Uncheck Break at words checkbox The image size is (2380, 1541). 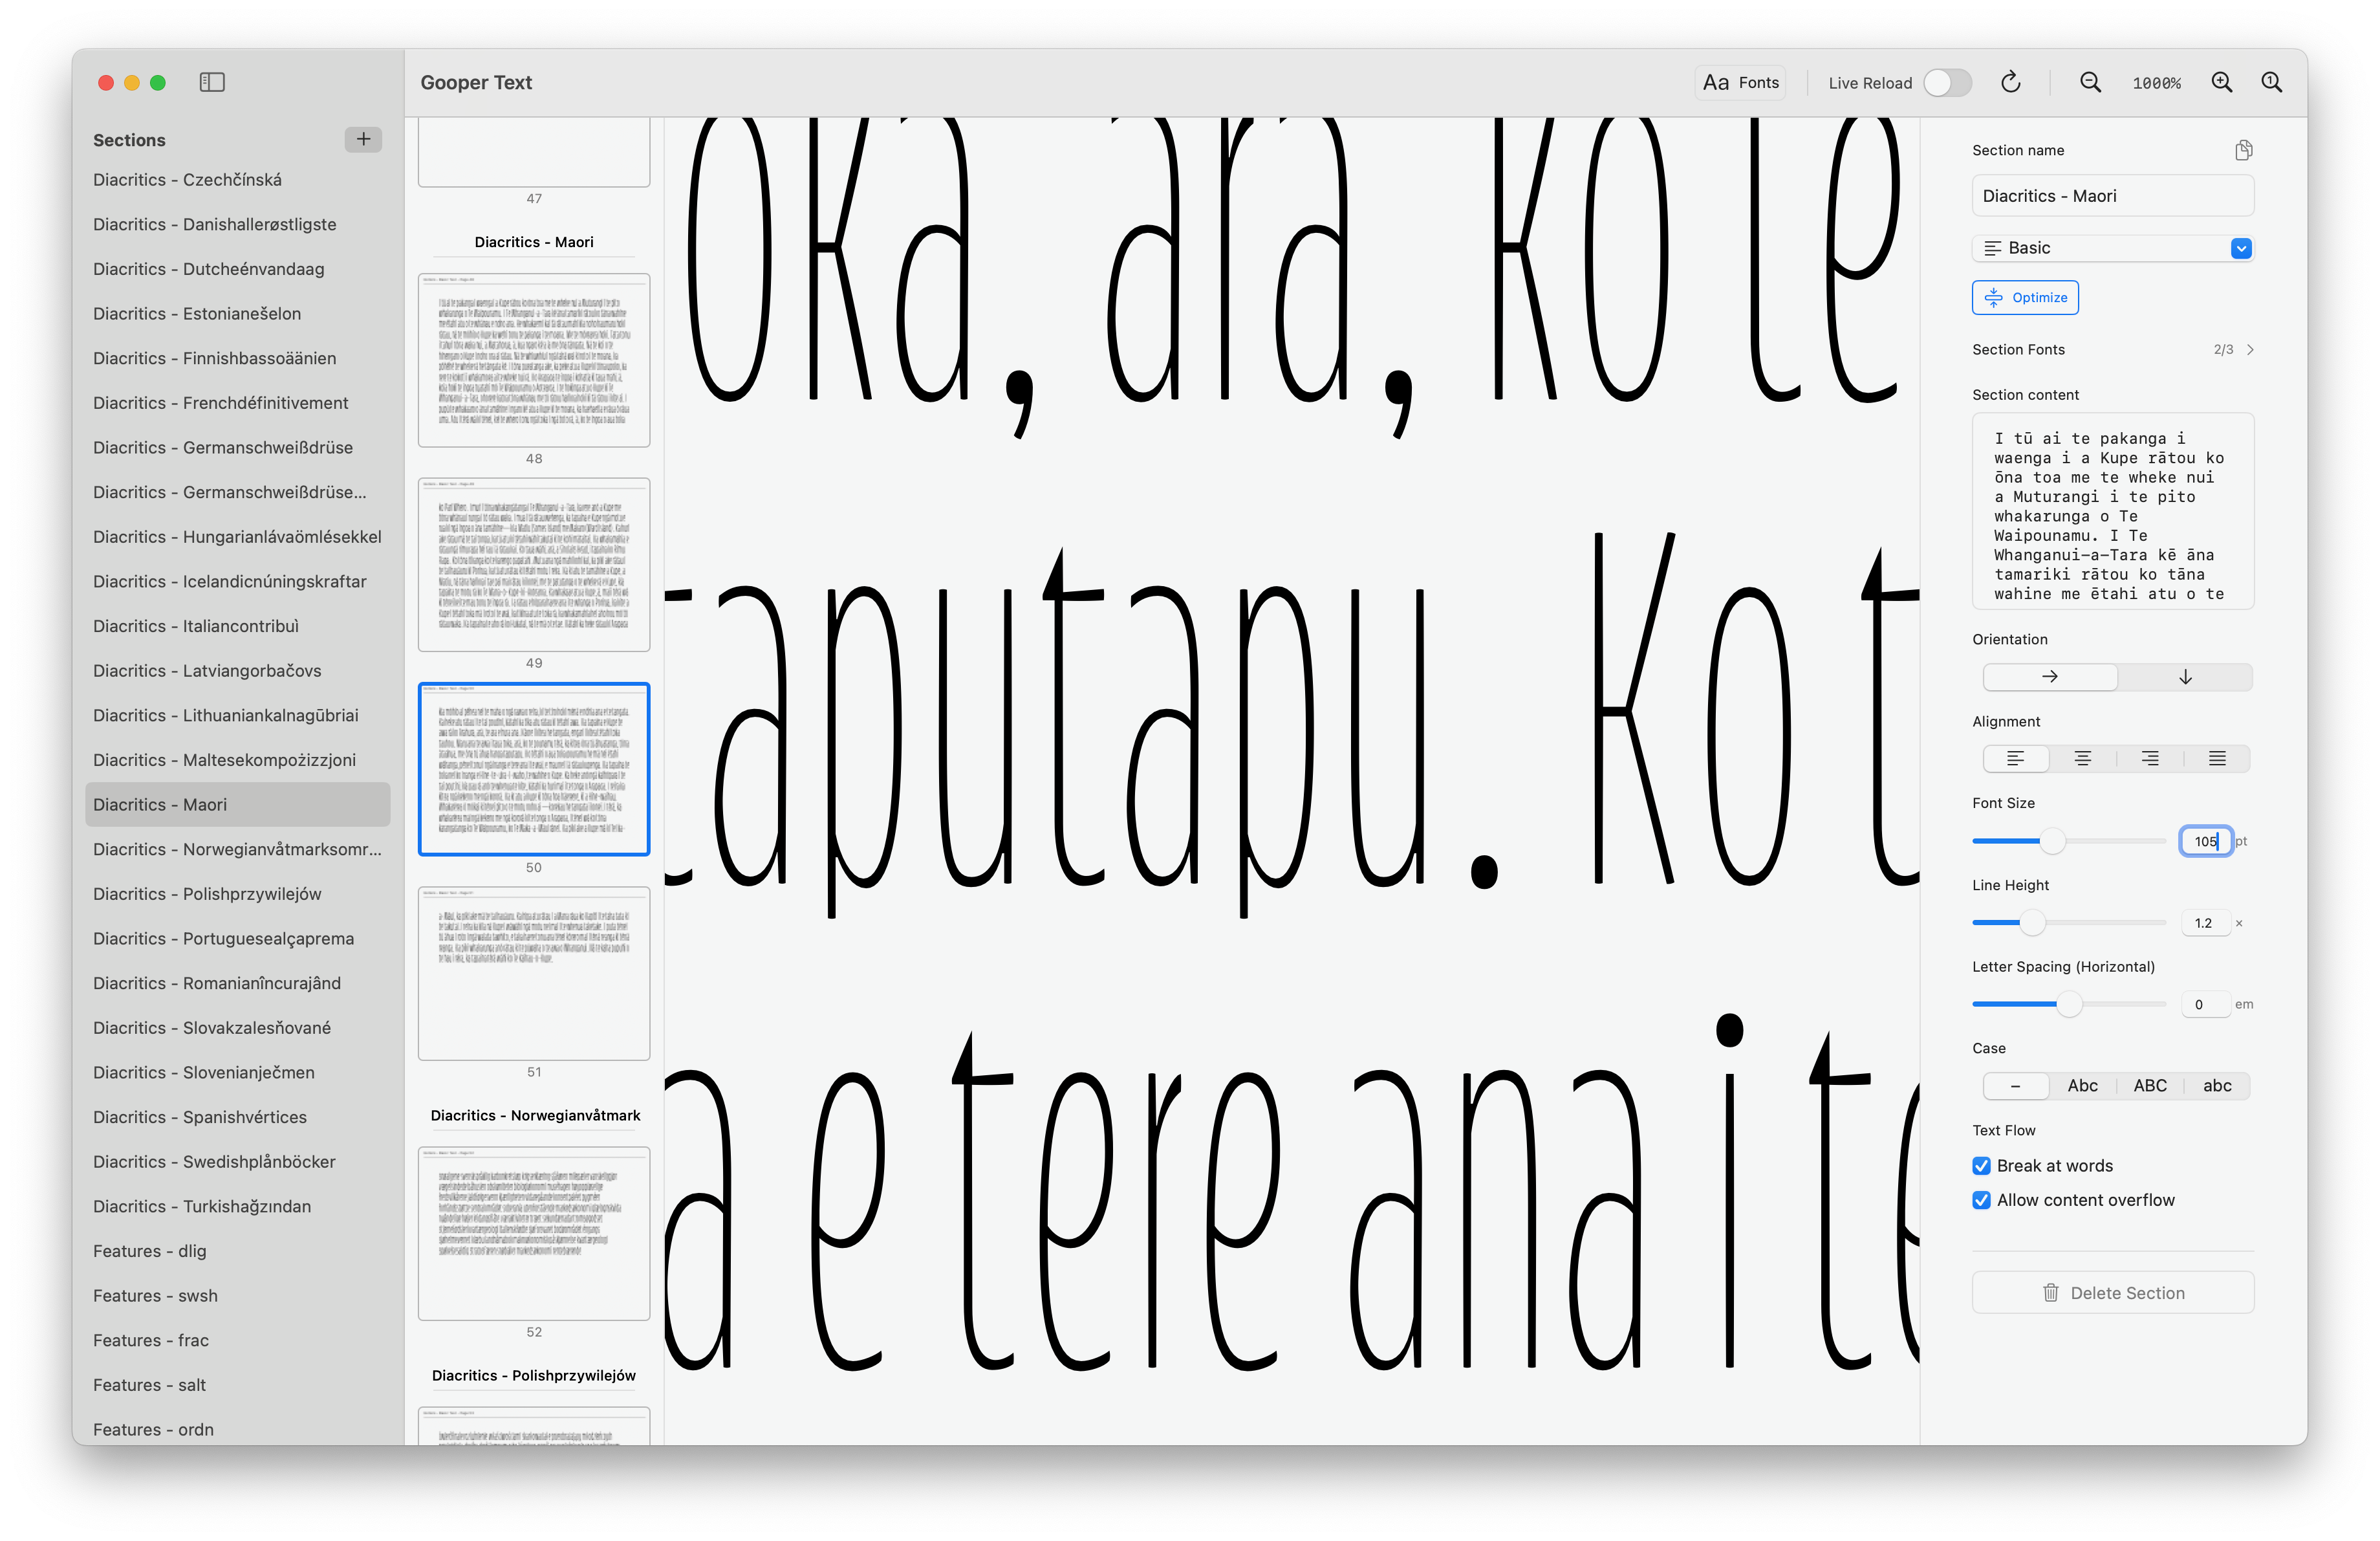(x=1981, y=1166)
